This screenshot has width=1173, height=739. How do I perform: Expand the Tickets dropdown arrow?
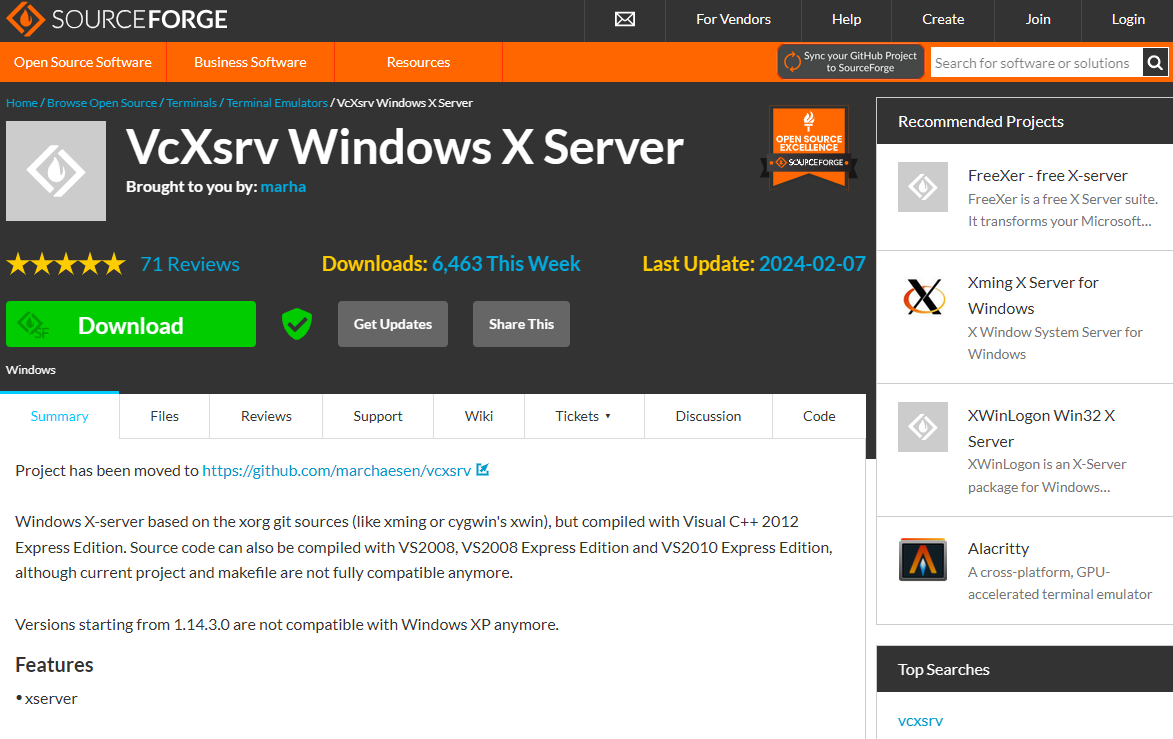click(607, 416)
